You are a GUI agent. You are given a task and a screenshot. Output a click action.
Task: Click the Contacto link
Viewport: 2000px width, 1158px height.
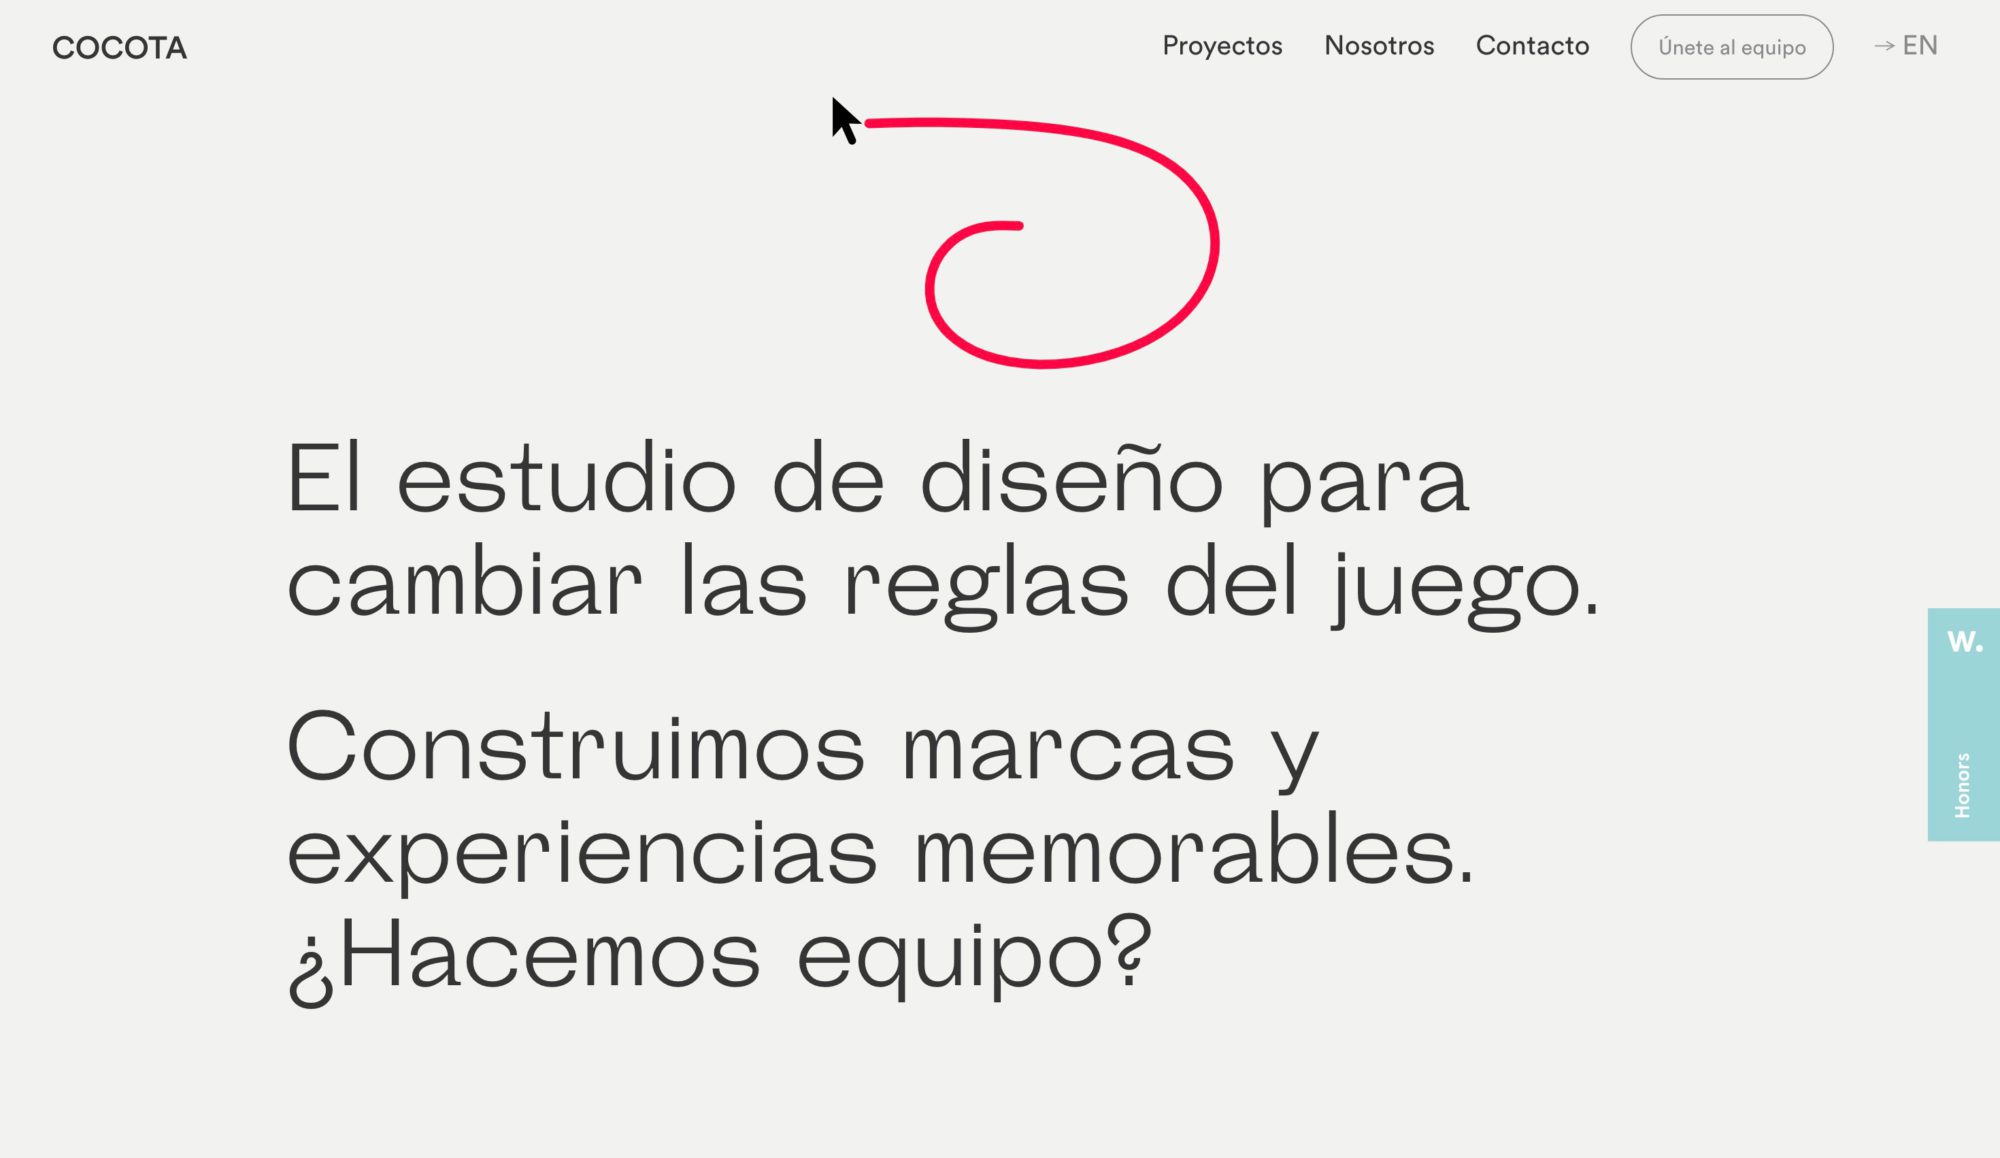point(1533,45)
